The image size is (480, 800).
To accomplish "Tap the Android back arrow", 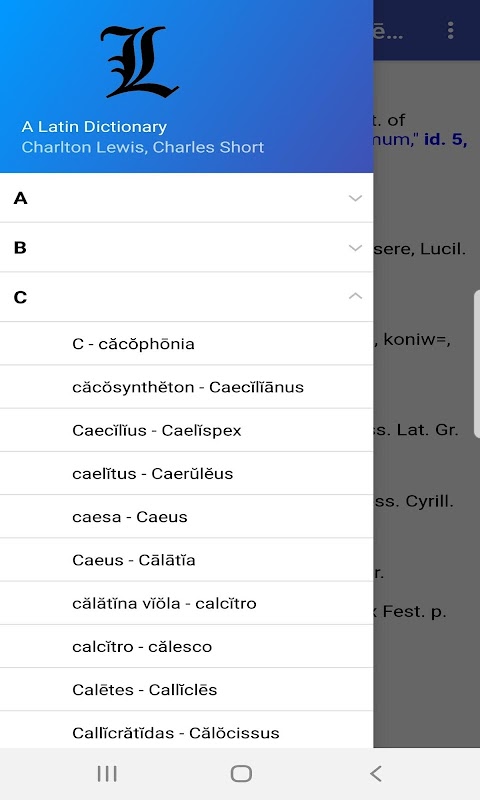I will pos(375,773).
